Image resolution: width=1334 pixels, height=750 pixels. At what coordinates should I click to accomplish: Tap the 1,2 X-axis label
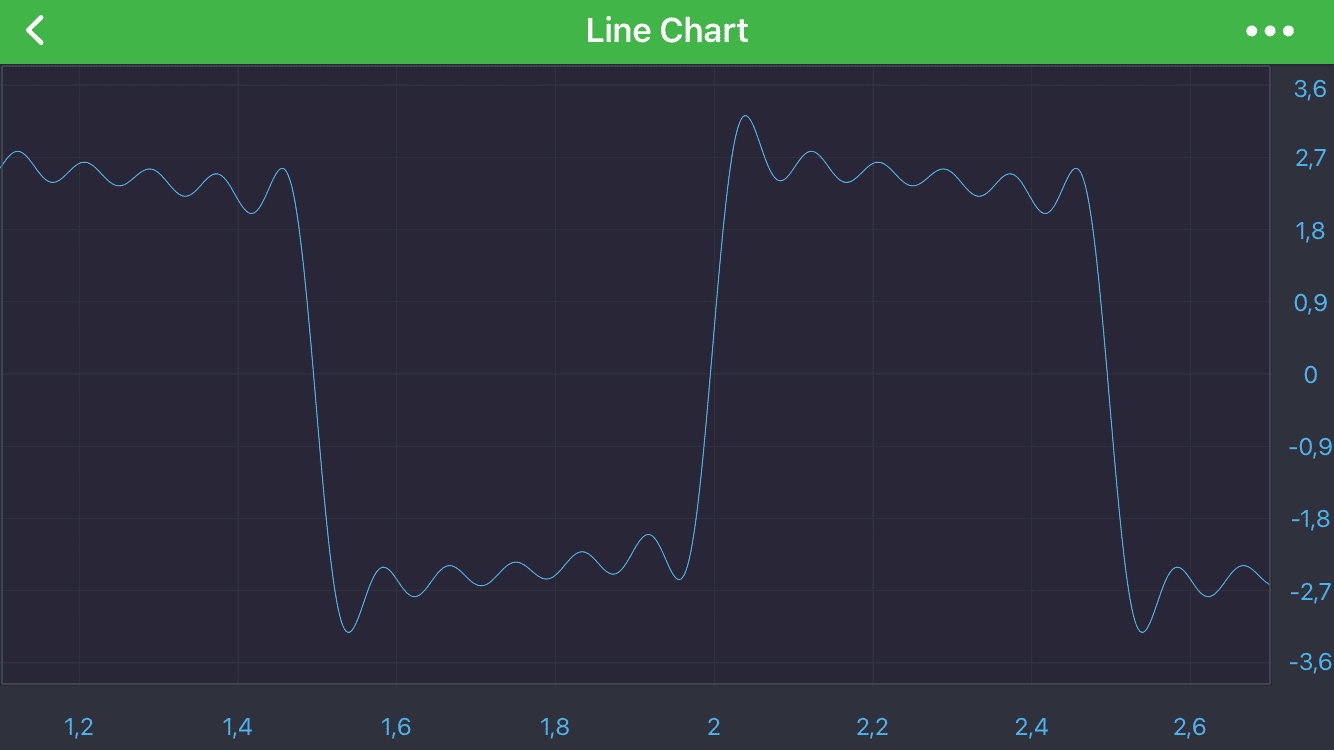[79, 727]
